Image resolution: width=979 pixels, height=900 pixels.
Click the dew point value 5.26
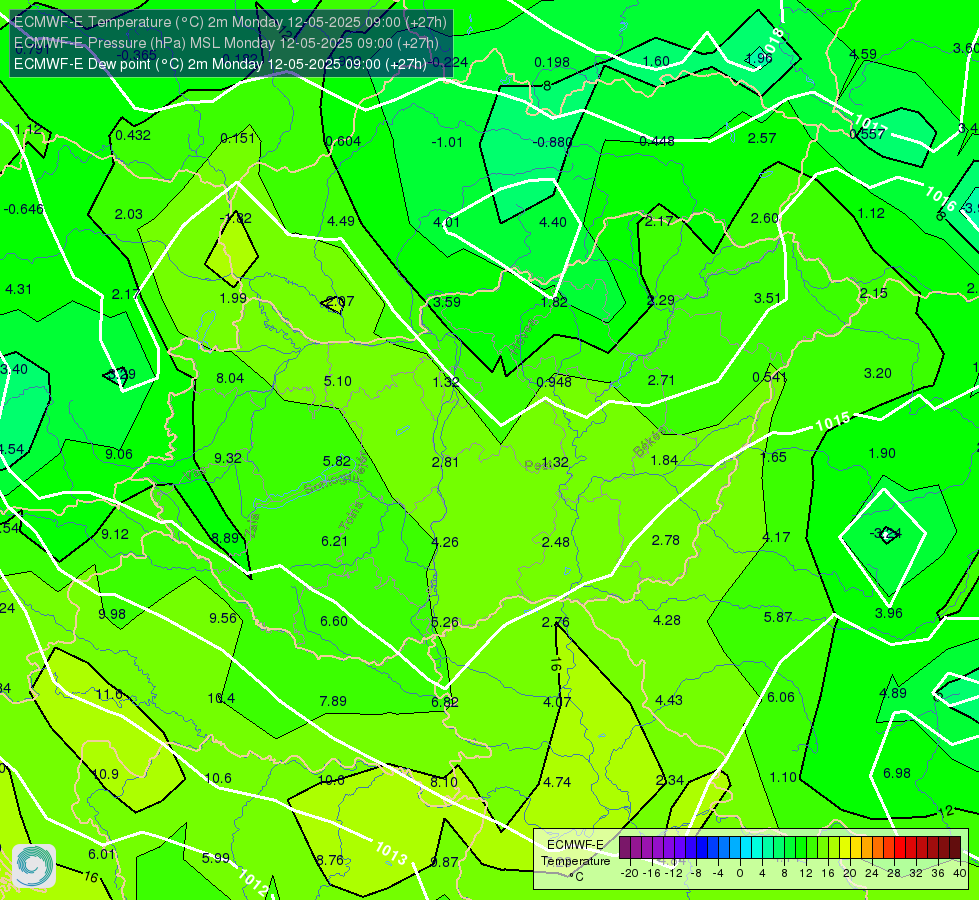pos(445,622)
